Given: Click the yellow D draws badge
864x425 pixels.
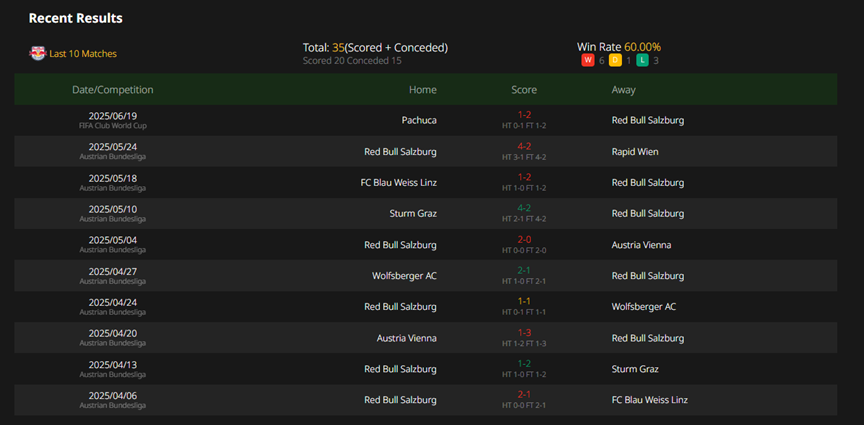Looking at the screenshot, I should pyautogui.click(x=615, y=60).
